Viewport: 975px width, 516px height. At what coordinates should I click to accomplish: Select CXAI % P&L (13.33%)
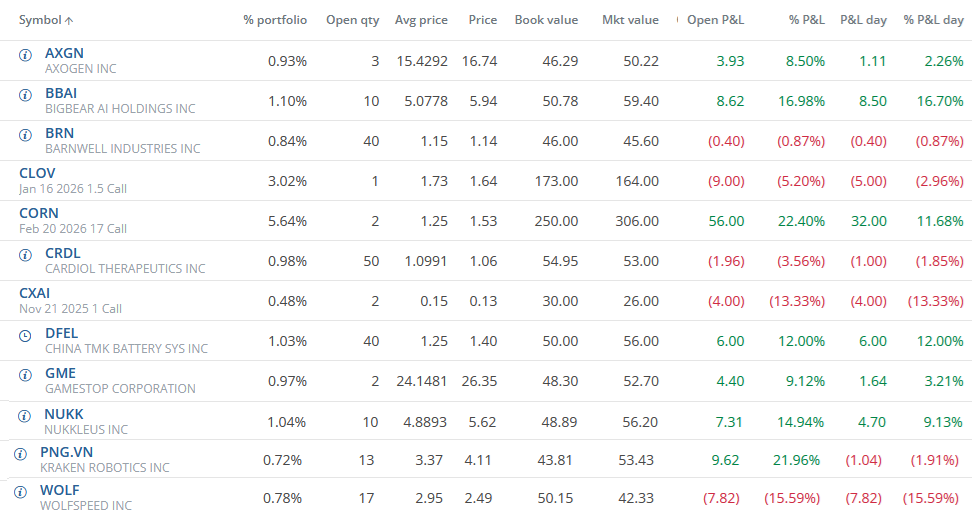click(x=797, y=302)
